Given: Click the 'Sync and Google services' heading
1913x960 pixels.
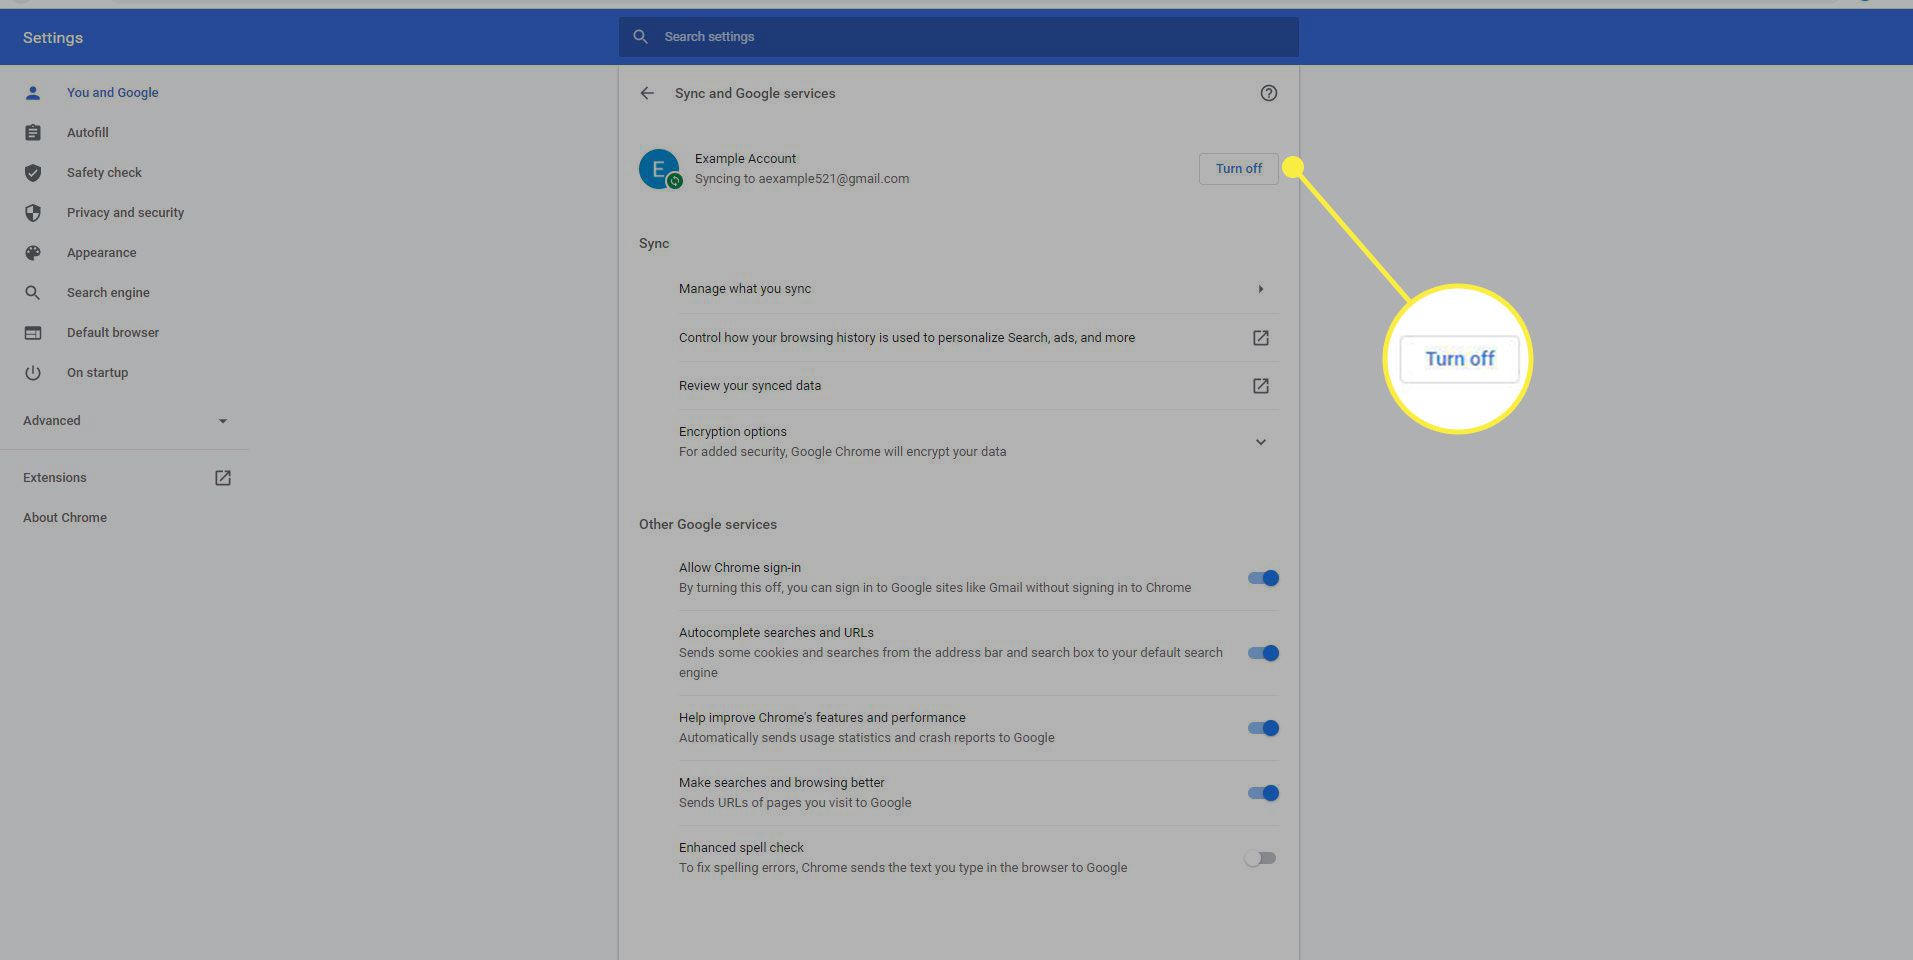Looking at the screenshot, I should [x=755, y=93].
